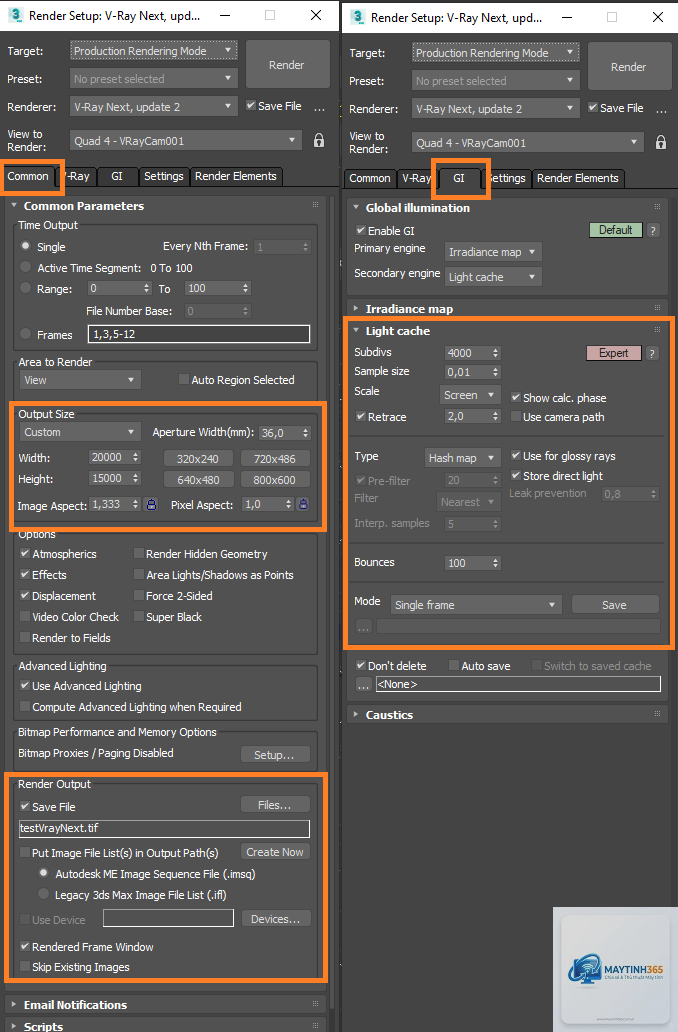
Task: Click the Devices... button
Action: point(275,919)
